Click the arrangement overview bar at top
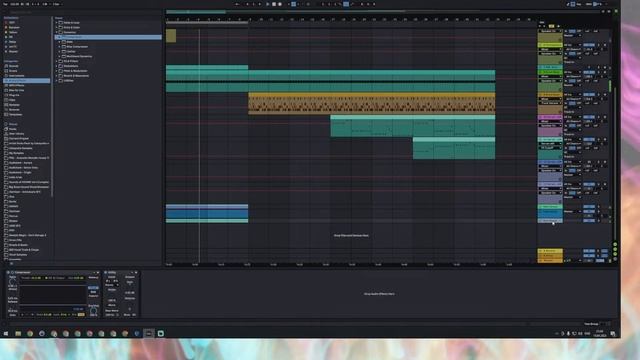Image resolution: width=640 pixels, height=360 pixels. point(384,12)
